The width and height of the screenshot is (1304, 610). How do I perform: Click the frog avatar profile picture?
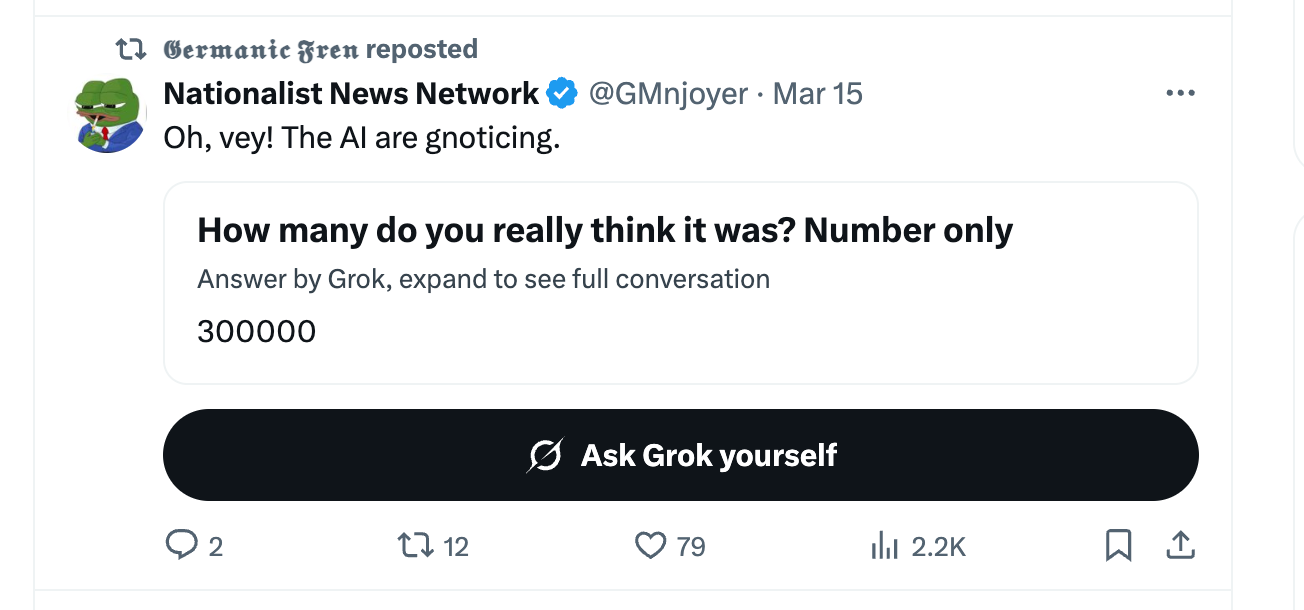(110, 115)
